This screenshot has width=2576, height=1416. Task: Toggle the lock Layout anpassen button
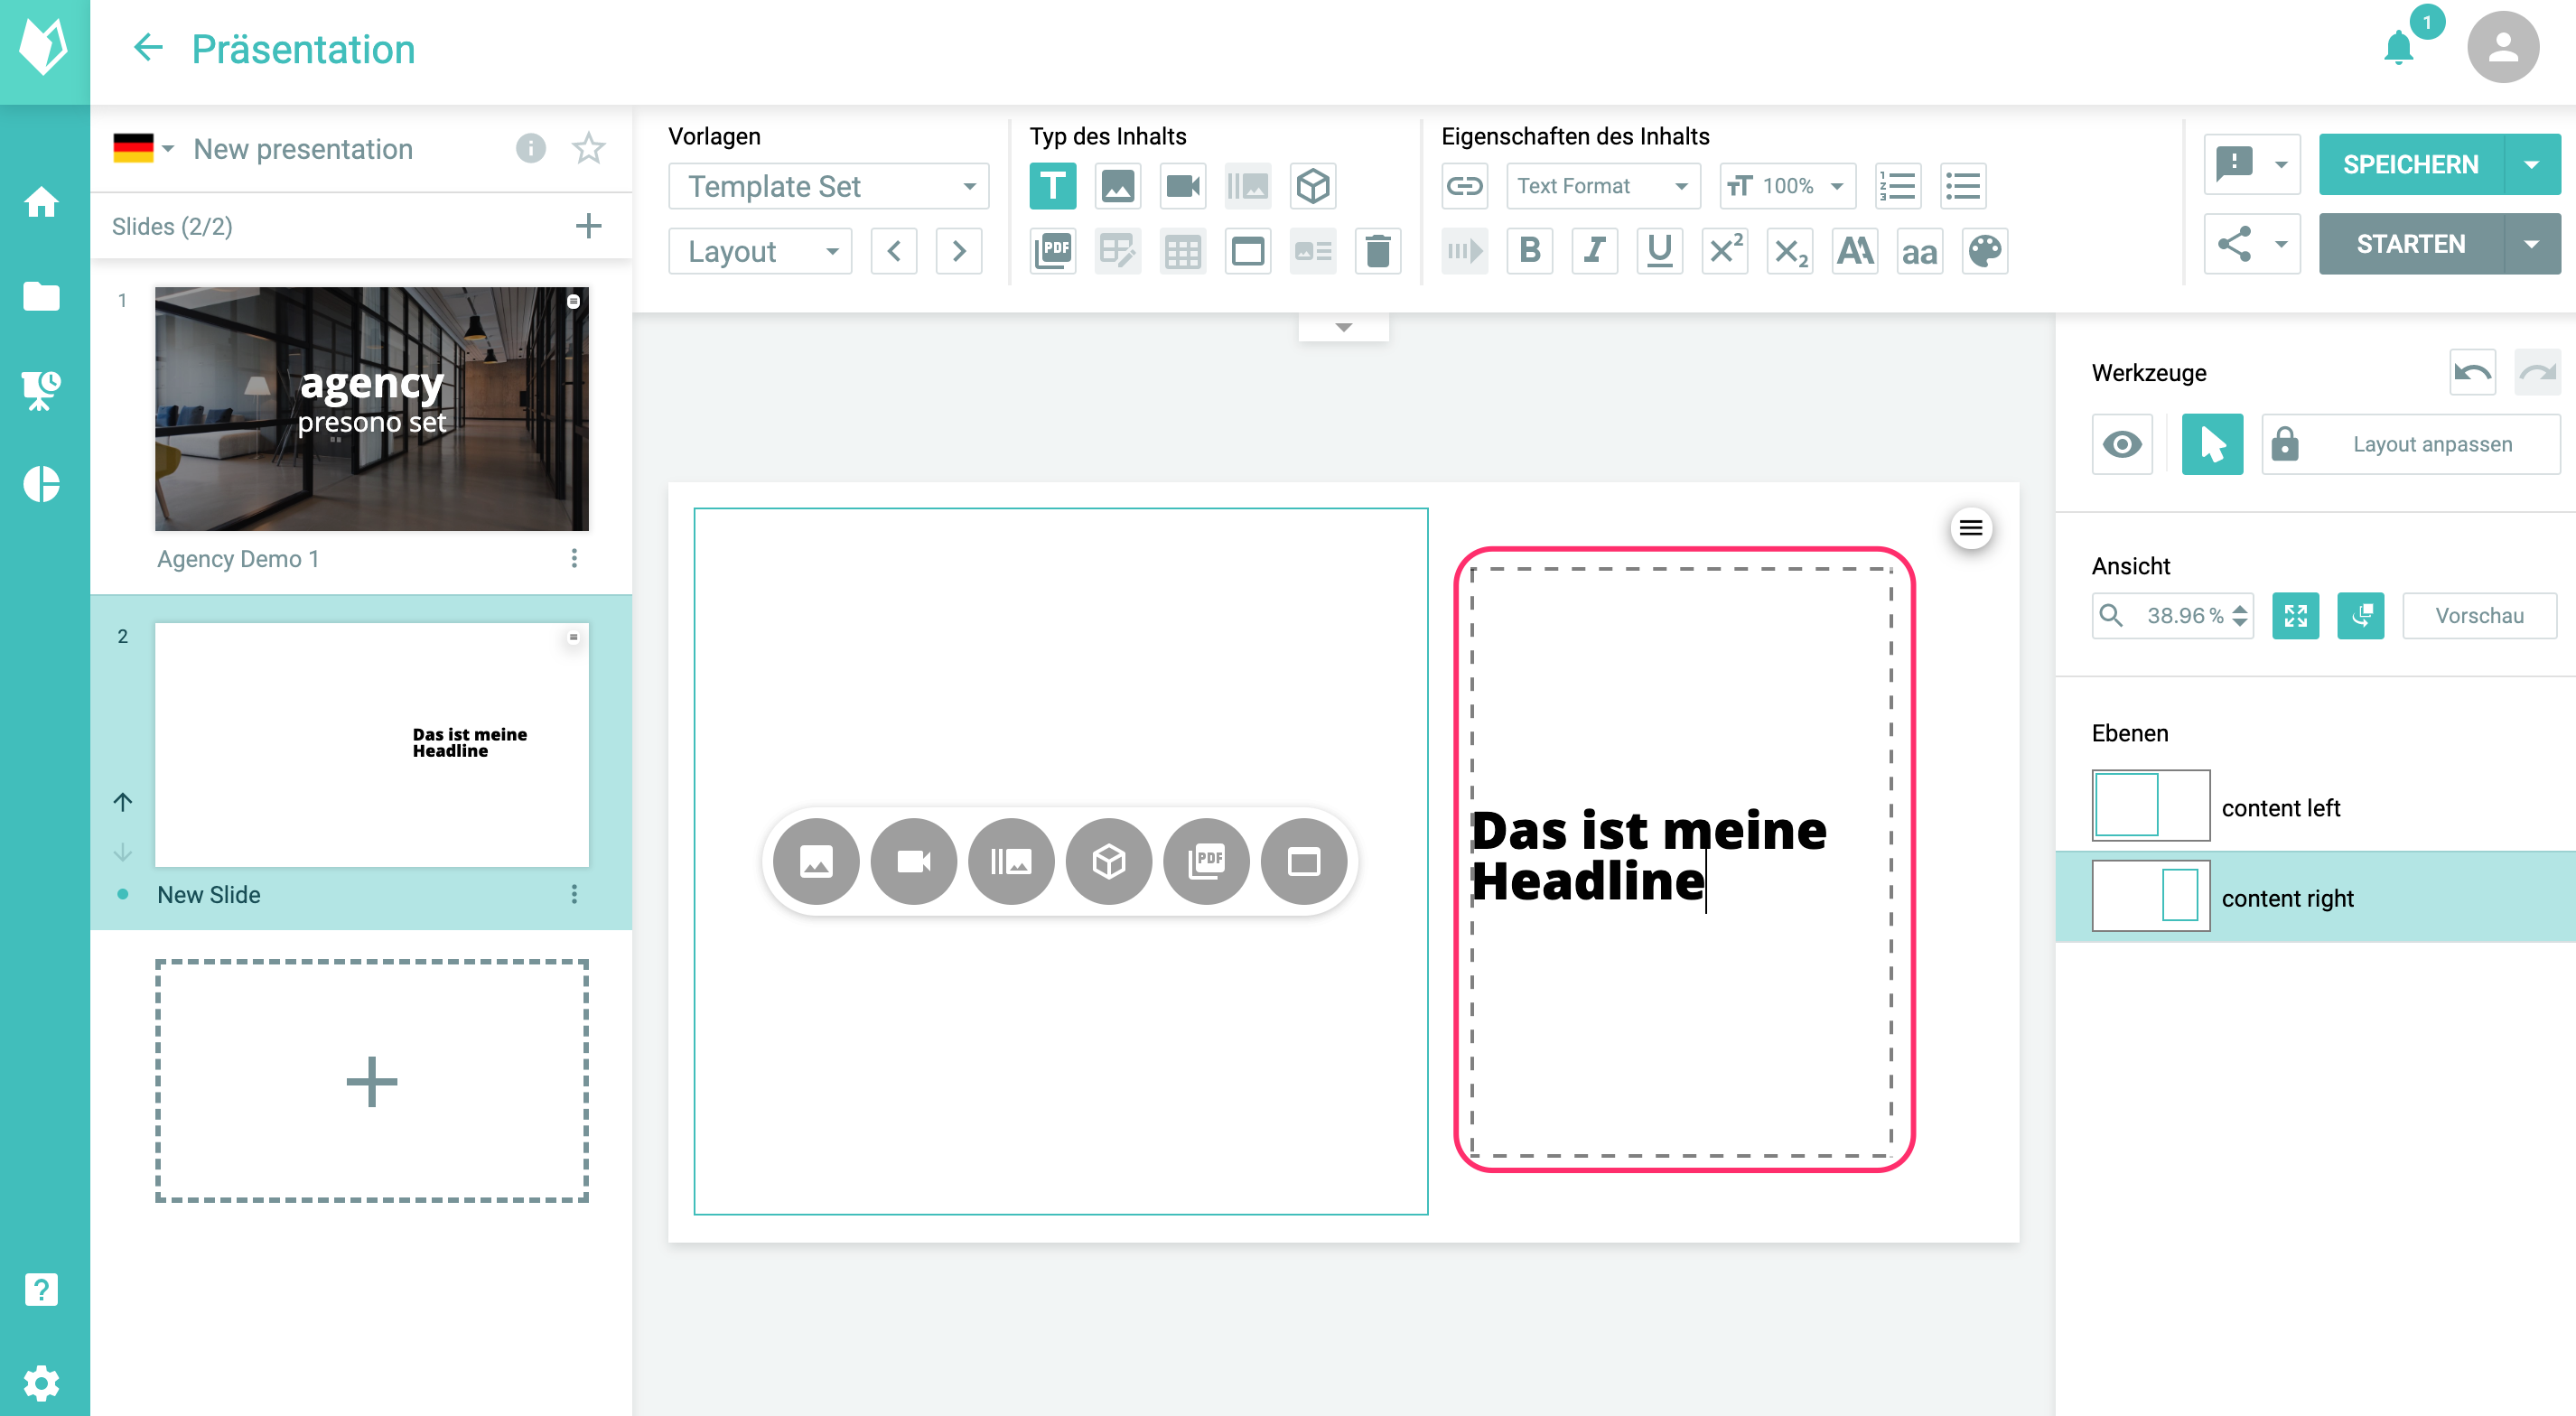click(2410, 444)
